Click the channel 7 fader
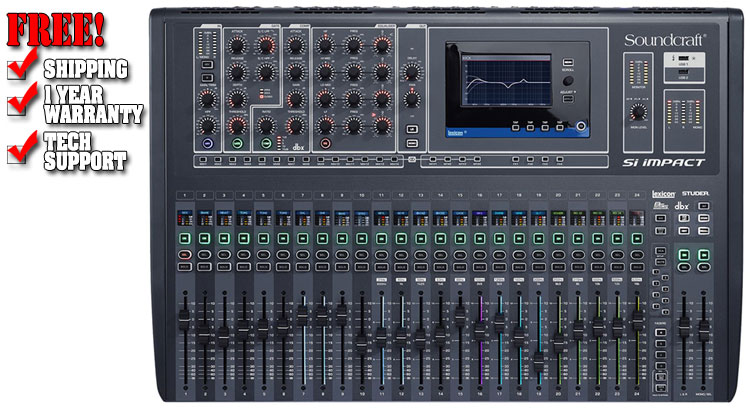The image size is (750, 411). click(302, 316)
